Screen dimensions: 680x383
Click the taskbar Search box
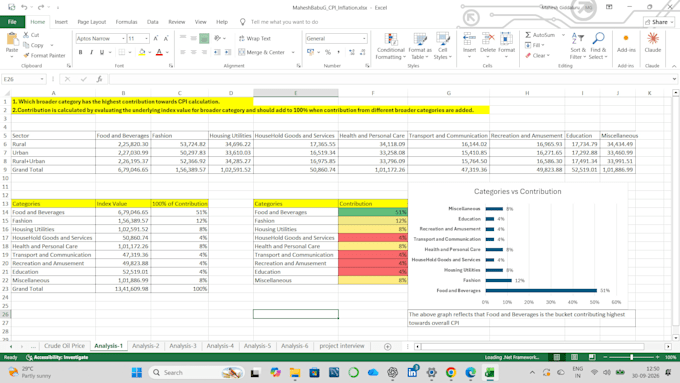pyautogui.click(x=196, y=373)
